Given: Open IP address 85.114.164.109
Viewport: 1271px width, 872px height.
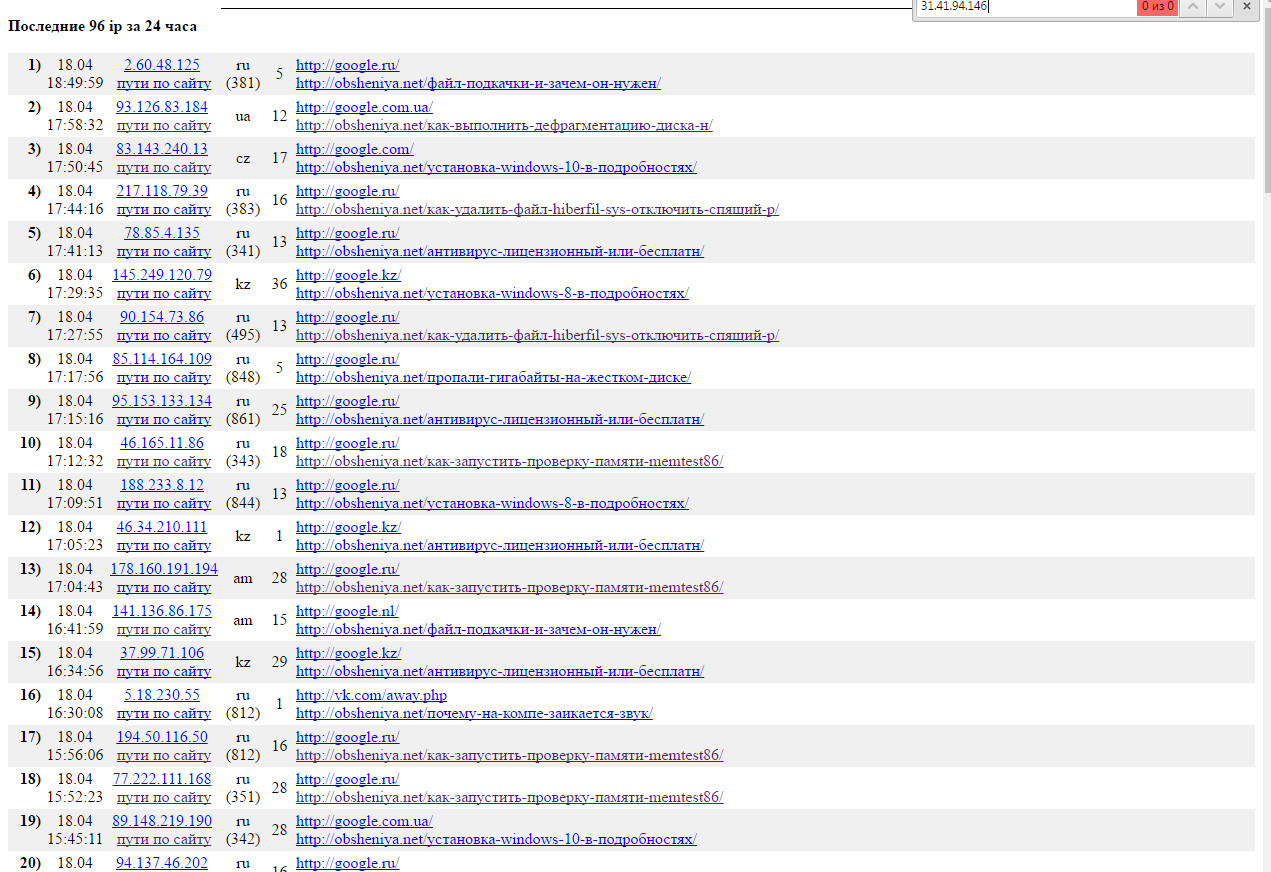Looking at the screenshot, I should tap(162, 359).
